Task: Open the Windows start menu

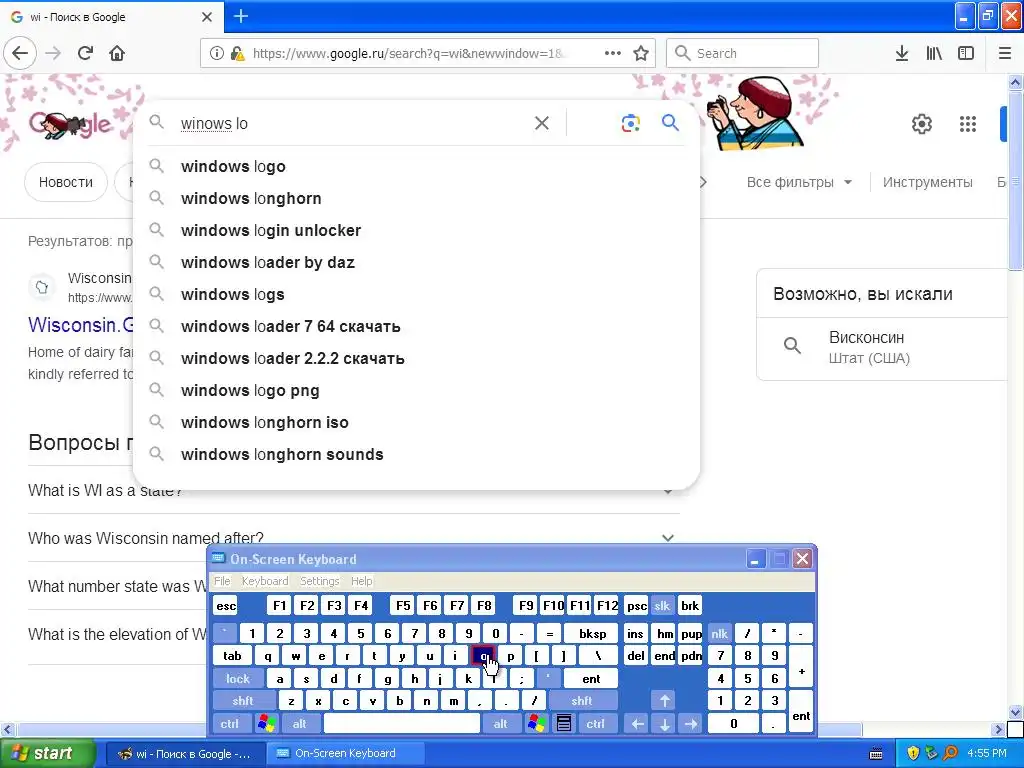Action: coord(46,754)
